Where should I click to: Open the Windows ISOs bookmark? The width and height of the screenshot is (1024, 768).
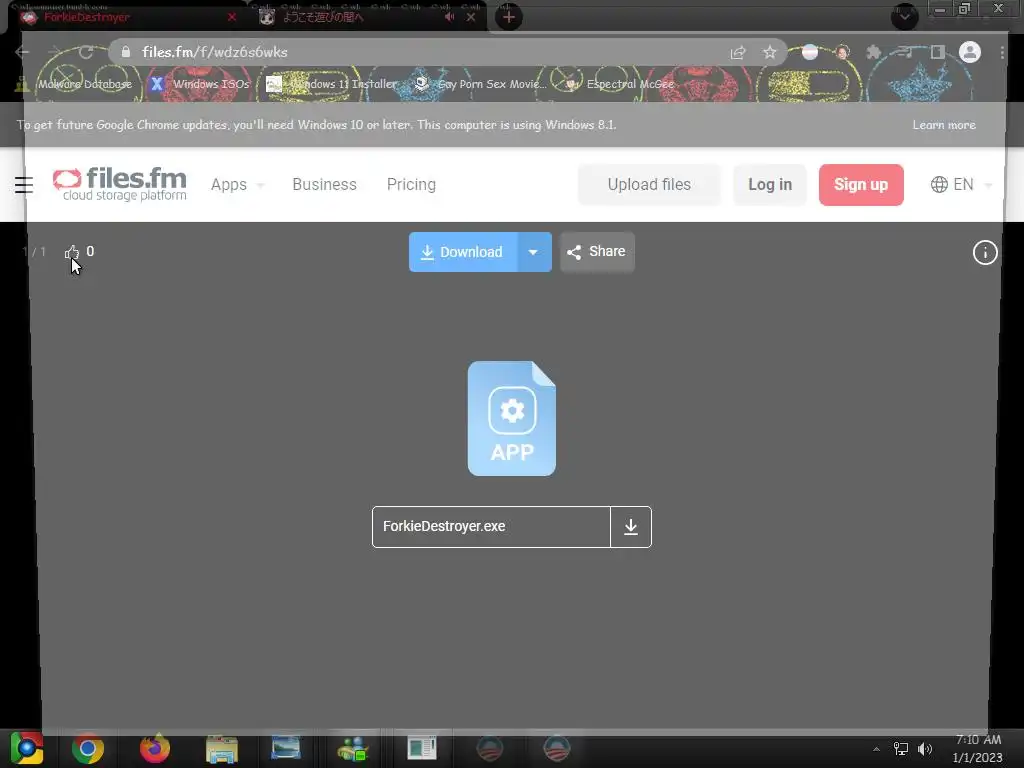click(x=200, y=84)
